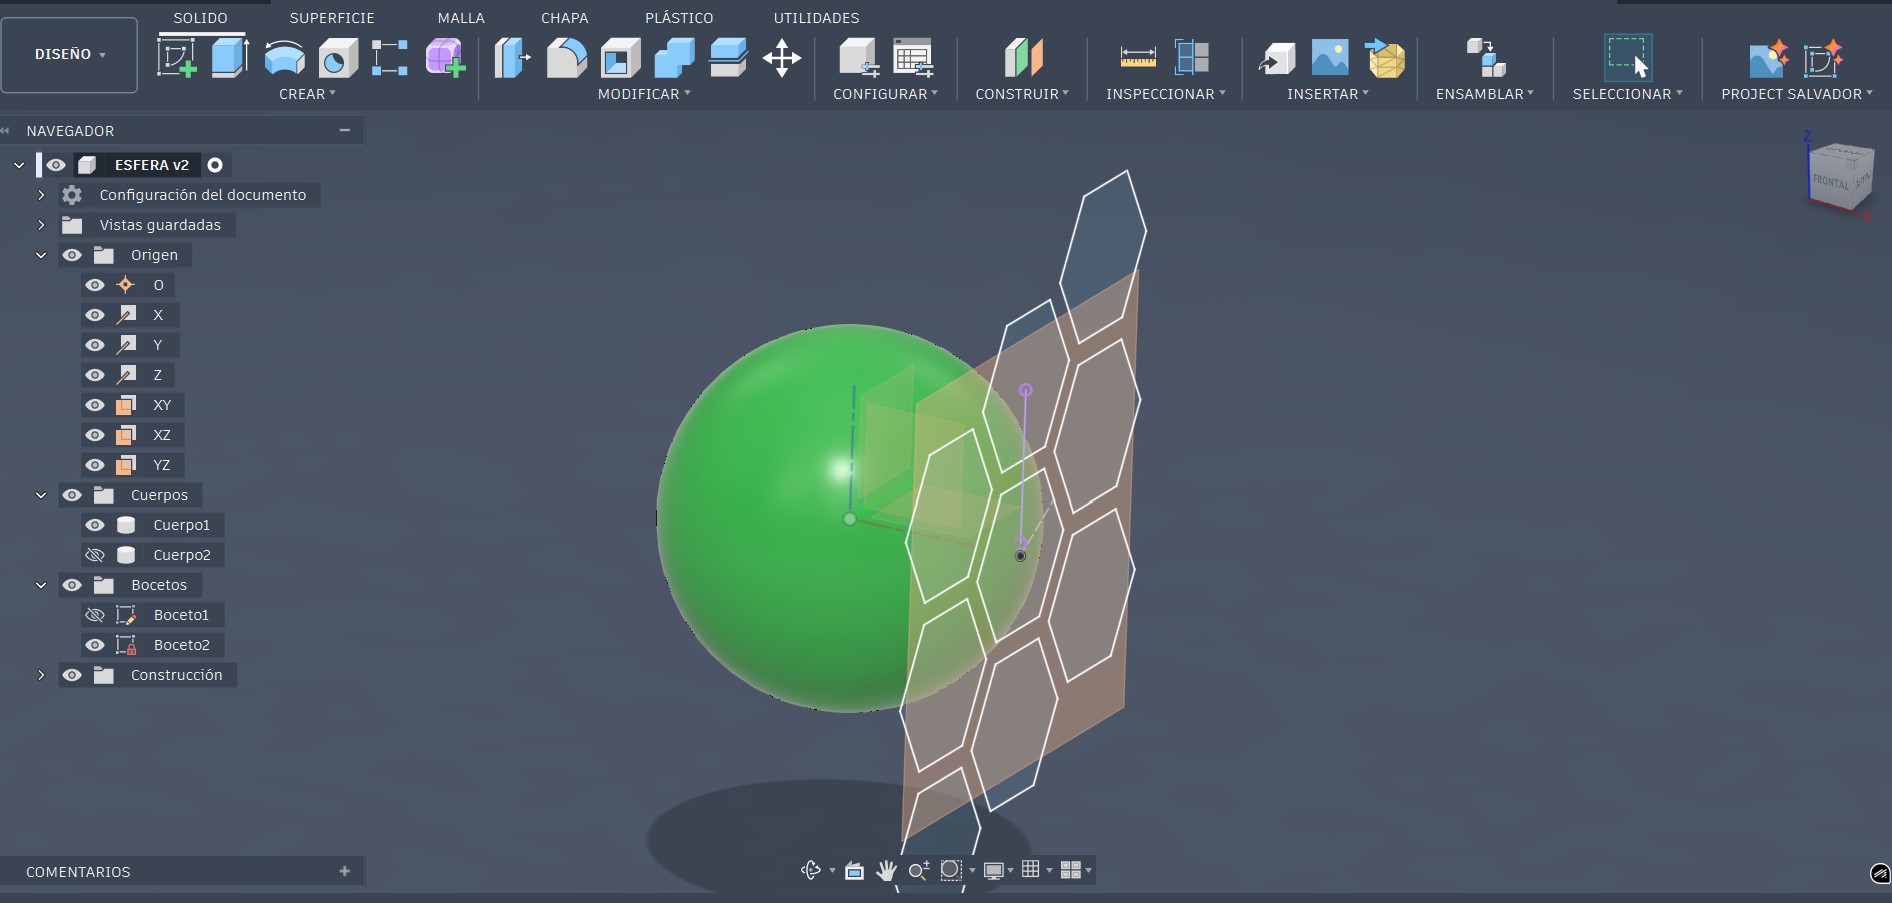
Task: Select the Insert Canvas image icon
Action: (1330, 58)
